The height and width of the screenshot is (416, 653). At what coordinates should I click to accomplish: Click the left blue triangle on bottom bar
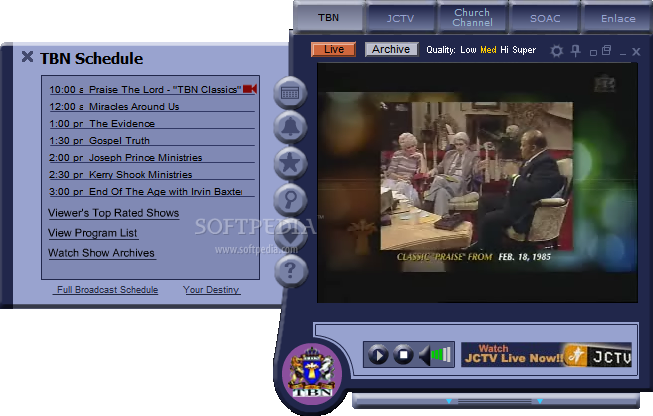coord(449,401)
